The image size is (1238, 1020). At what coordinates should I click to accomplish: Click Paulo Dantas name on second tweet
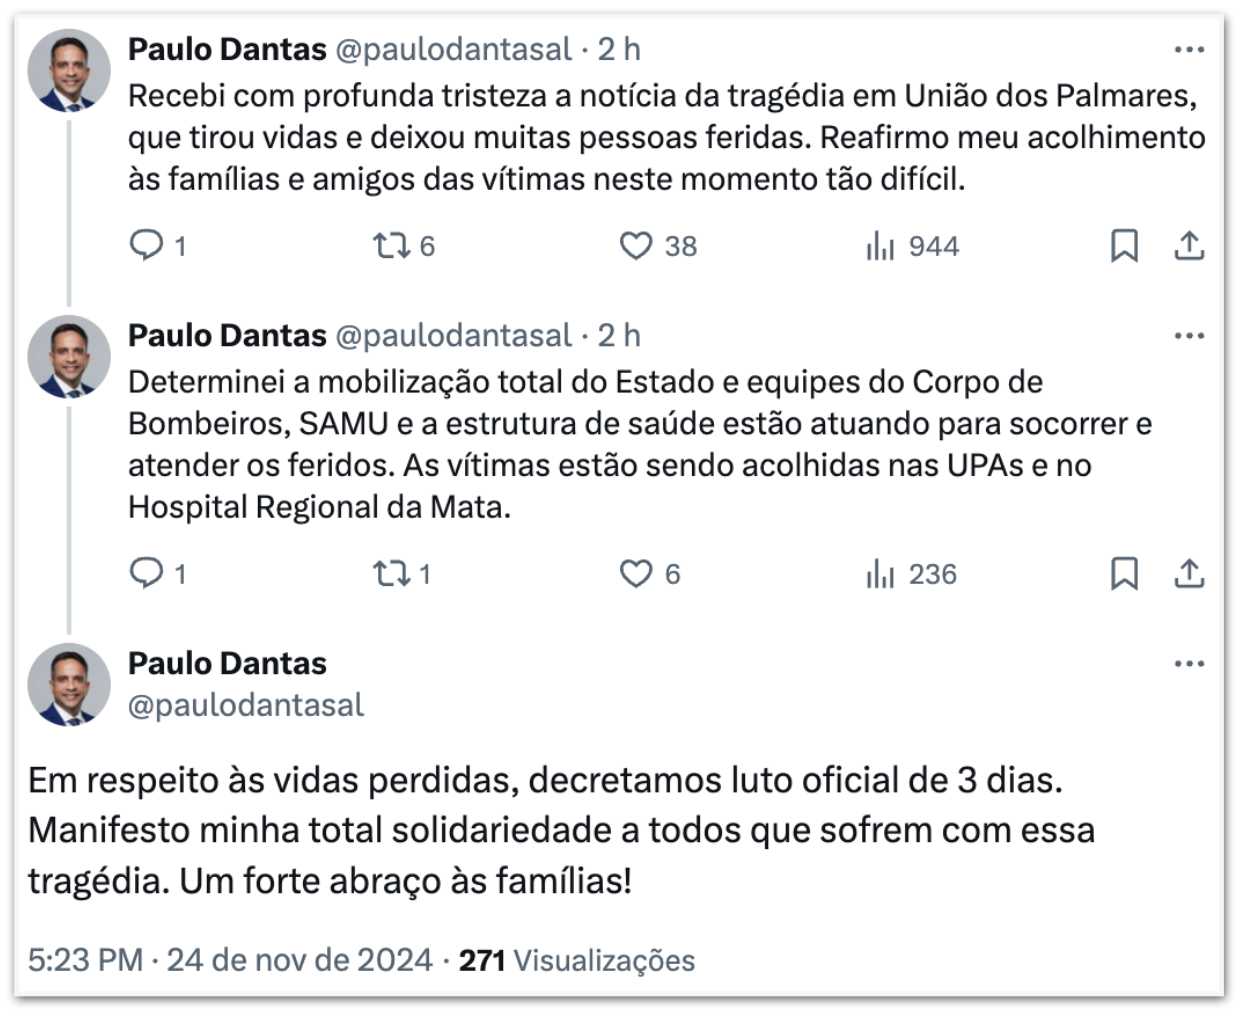[x=227, y=335]
